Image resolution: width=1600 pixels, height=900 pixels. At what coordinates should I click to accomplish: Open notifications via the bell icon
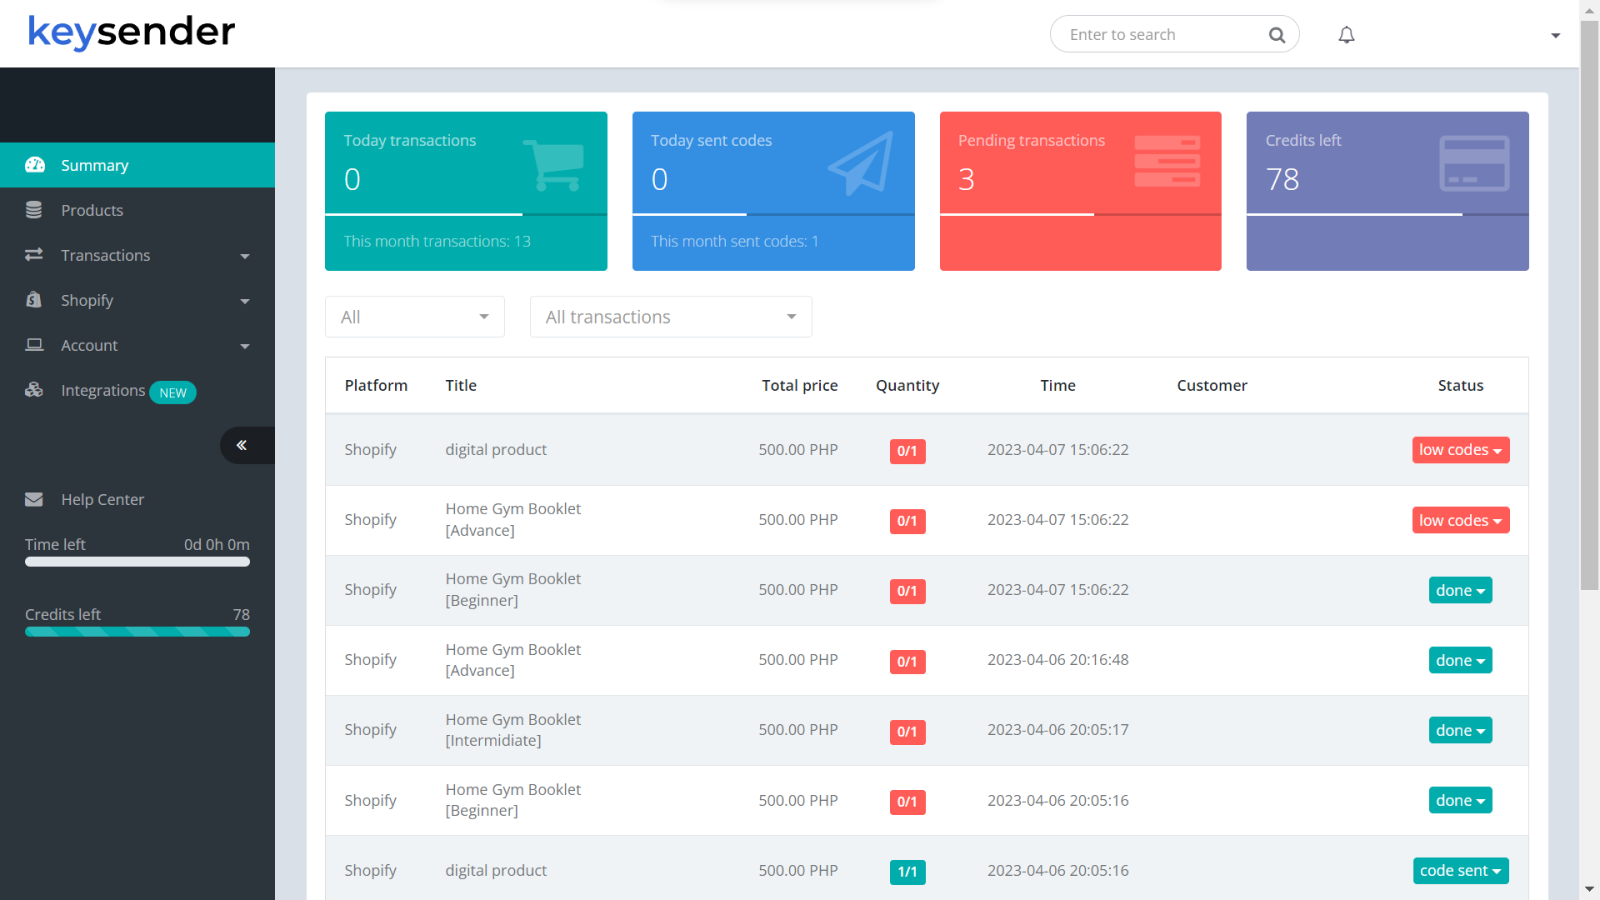coord(1345,34)
